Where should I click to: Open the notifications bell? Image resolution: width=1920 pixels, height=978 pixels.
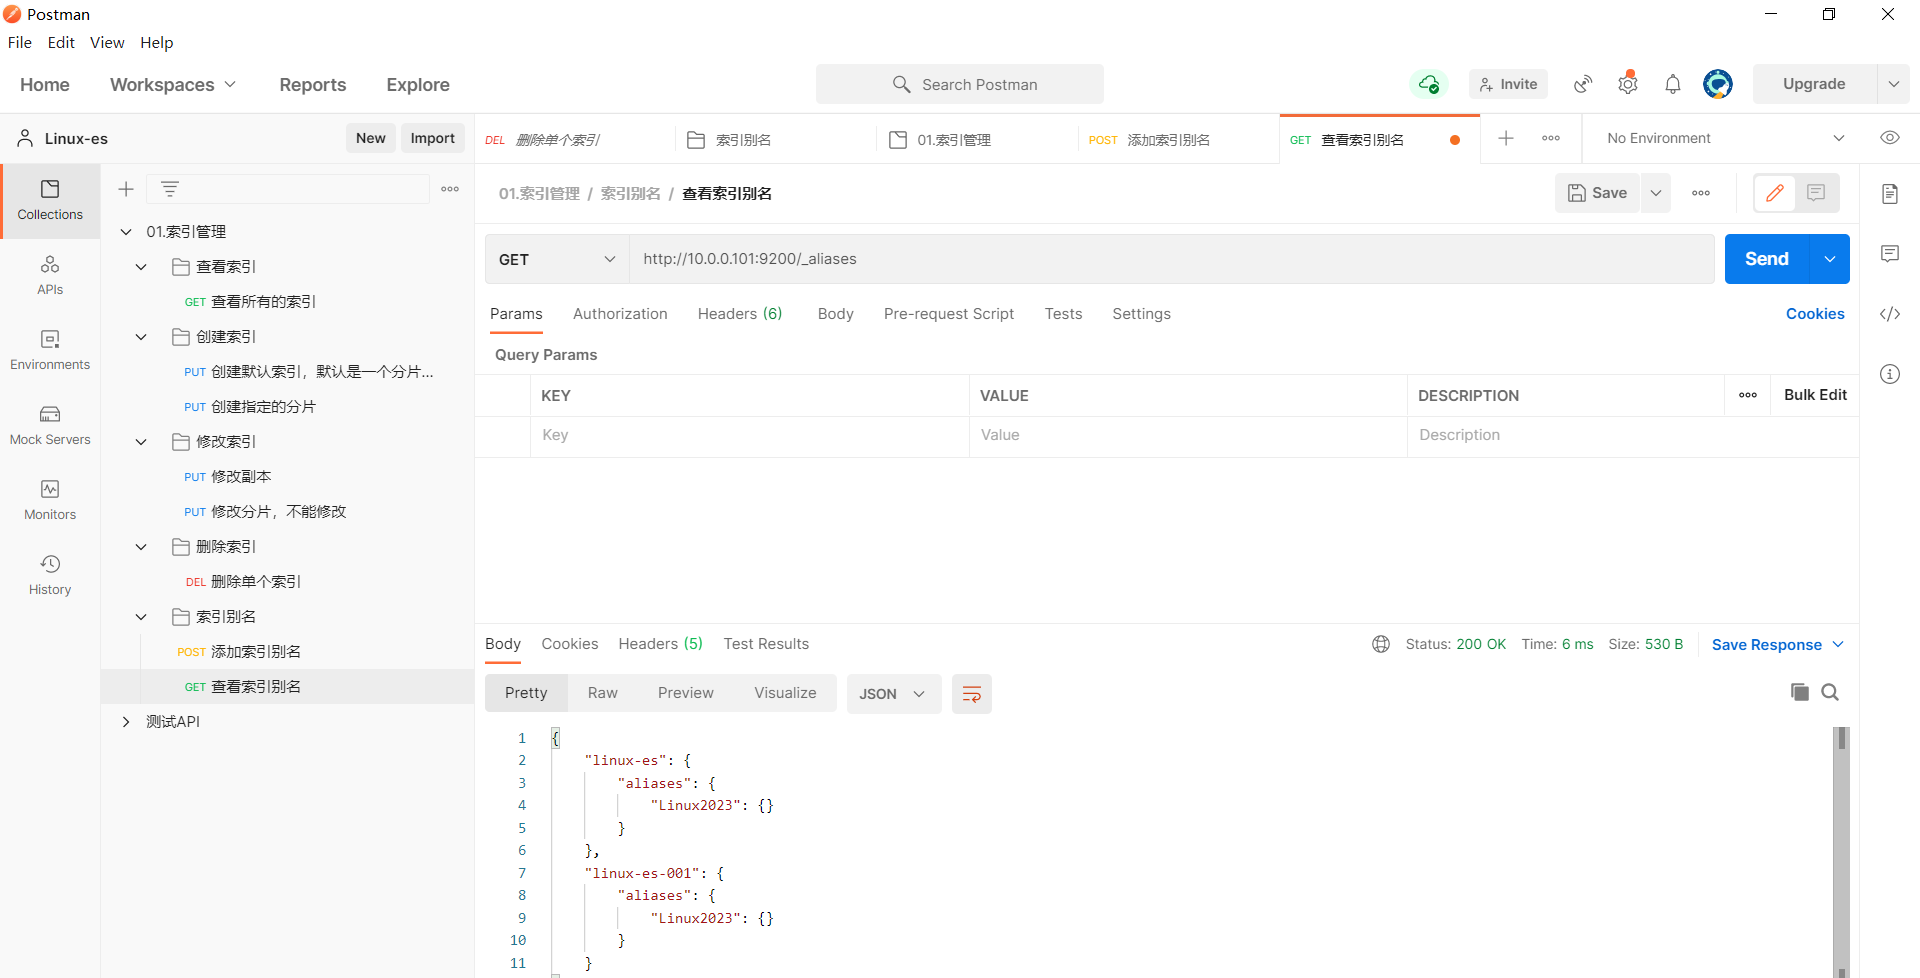click(1673, 84)
